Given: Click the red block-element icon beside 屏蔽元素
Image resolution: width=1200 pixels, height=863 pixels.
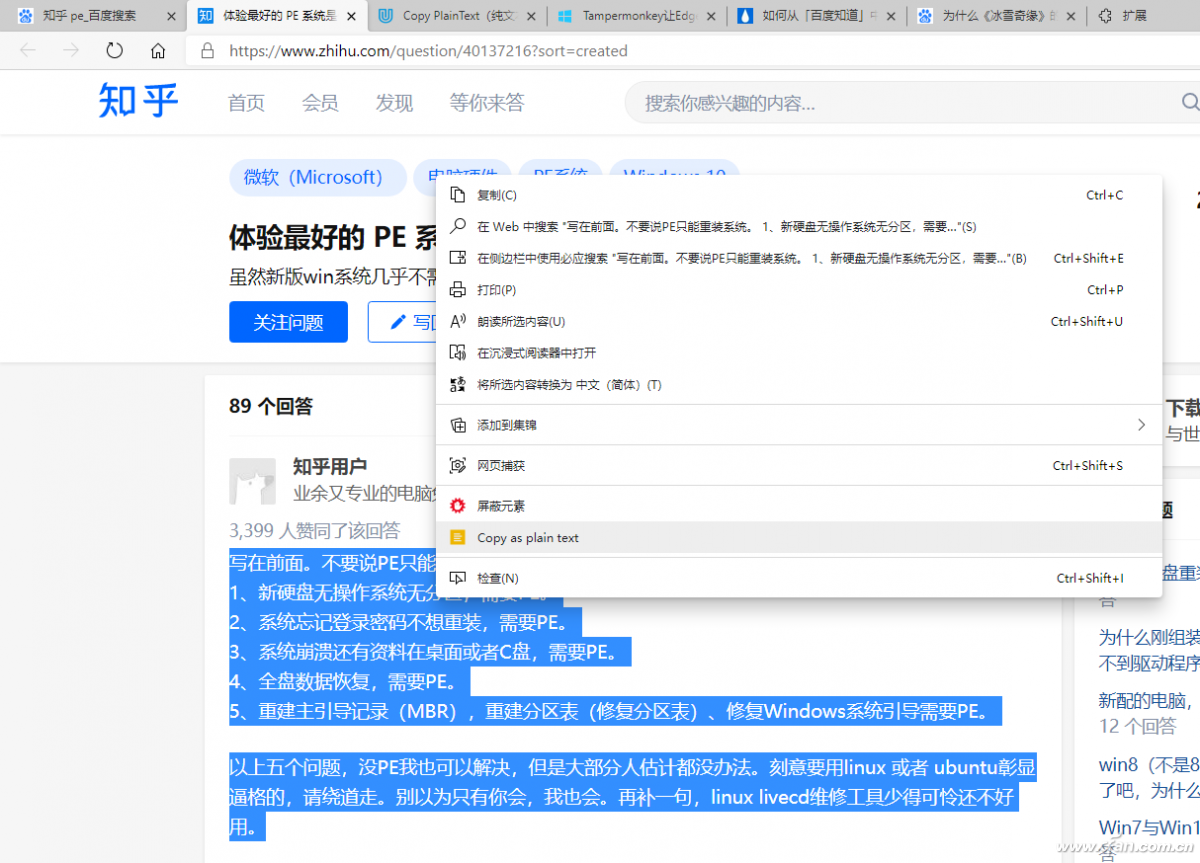Looking at the screenshot, I should tap(458, 506).
